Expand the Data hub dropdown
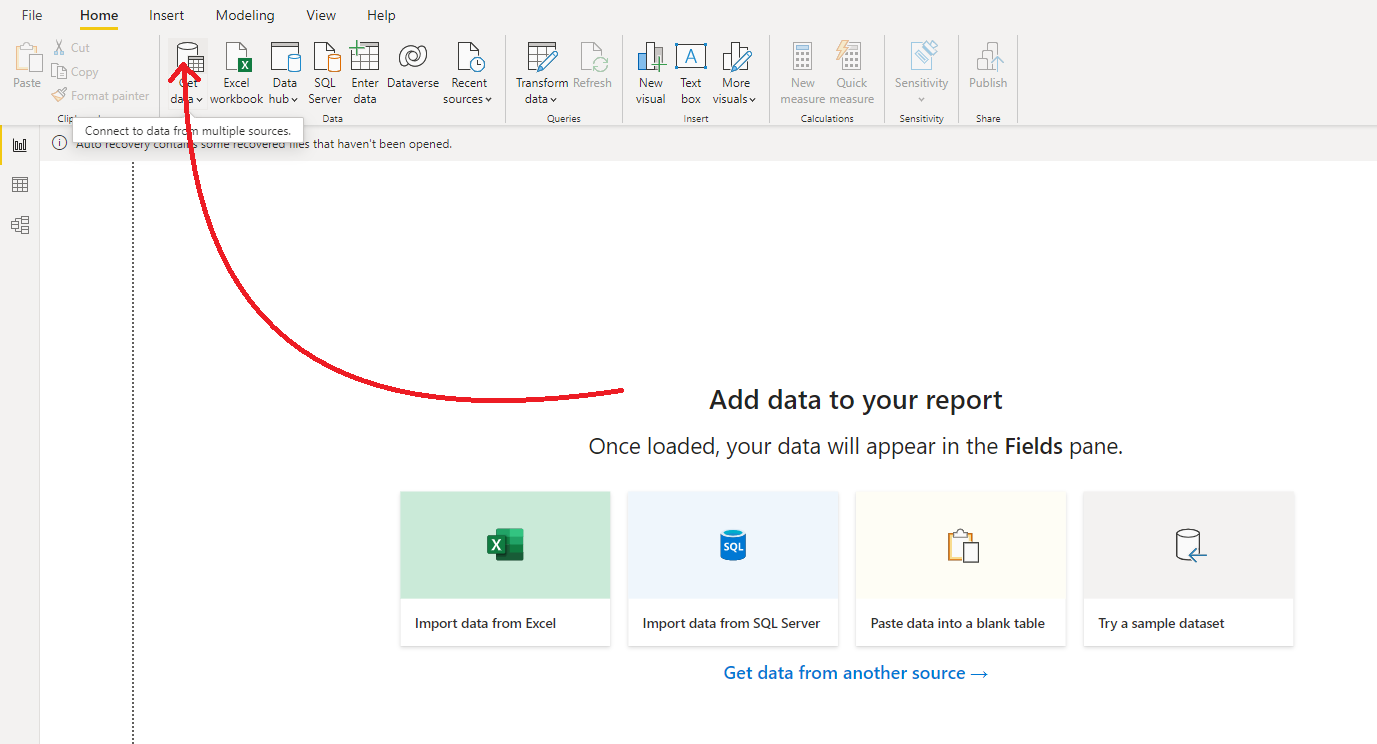Image resolution: width=1377 pixels, height=744 pixels. [284, 99]
